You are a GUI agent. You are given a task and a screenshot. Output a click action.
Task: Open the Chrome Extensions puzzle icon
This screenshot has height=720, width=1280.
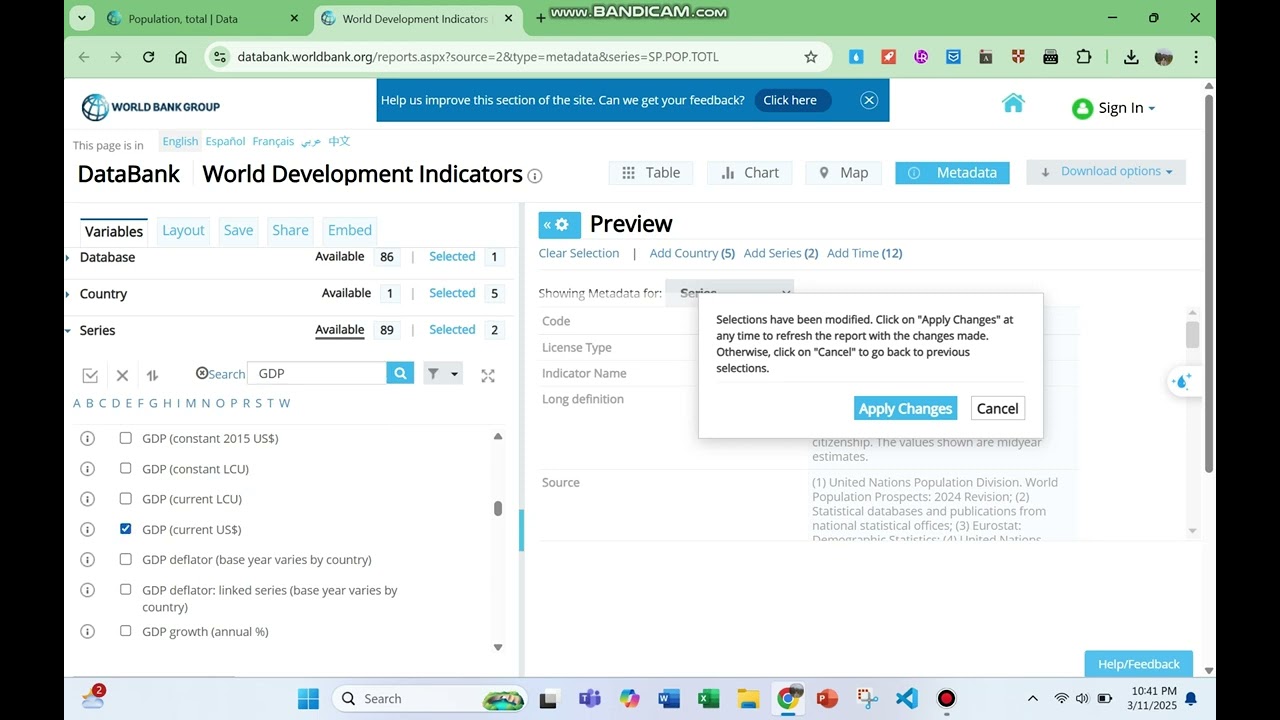coord(1083,57)
